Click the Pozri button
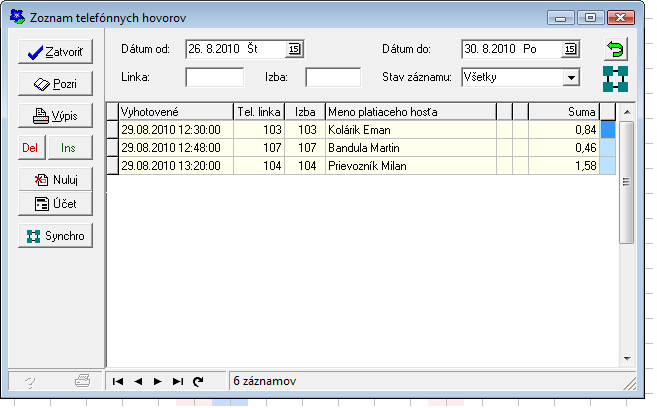This screenshot has width=657, height=408. pos(55,84)
